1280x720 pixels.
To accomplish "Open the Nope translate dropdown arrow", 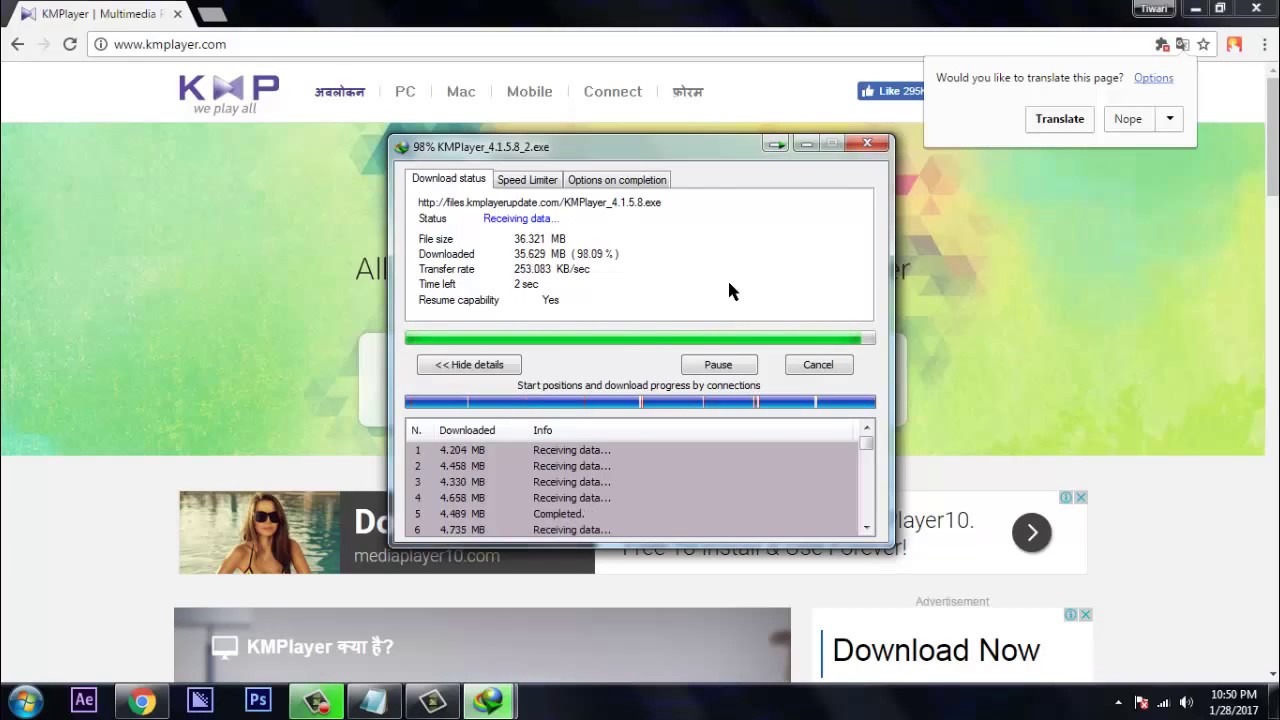I will pos(1169,119).
